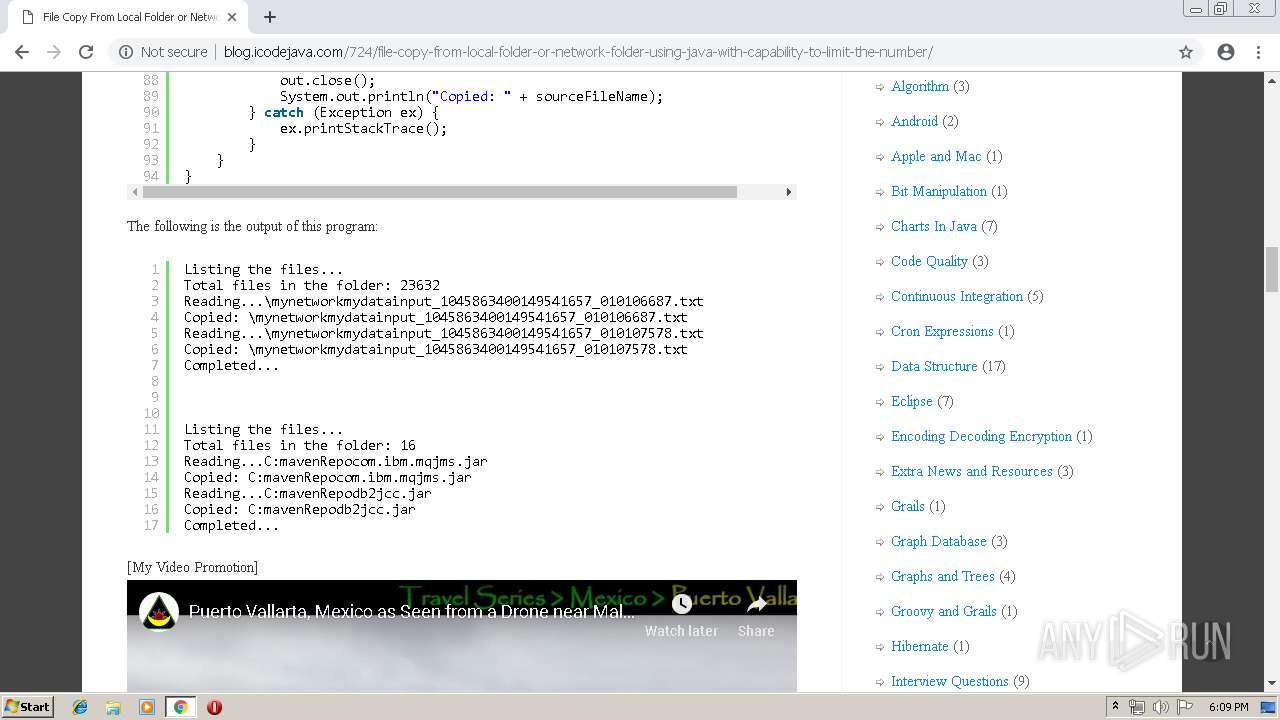The width and height of the screenshot is (1280, 720).
Task: Click the text 'Copied: C:mavenRepocom.ibm.mqjms.jar'
Action: 328,477
